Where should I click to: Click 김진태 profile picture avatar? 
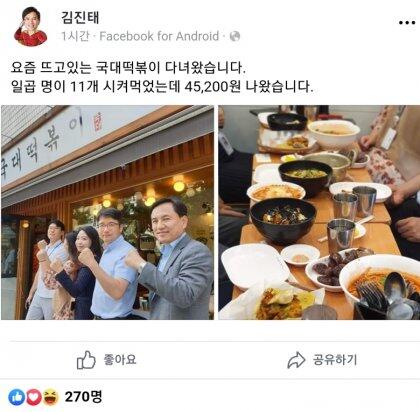pyautogui.click(x=30, y=27)
